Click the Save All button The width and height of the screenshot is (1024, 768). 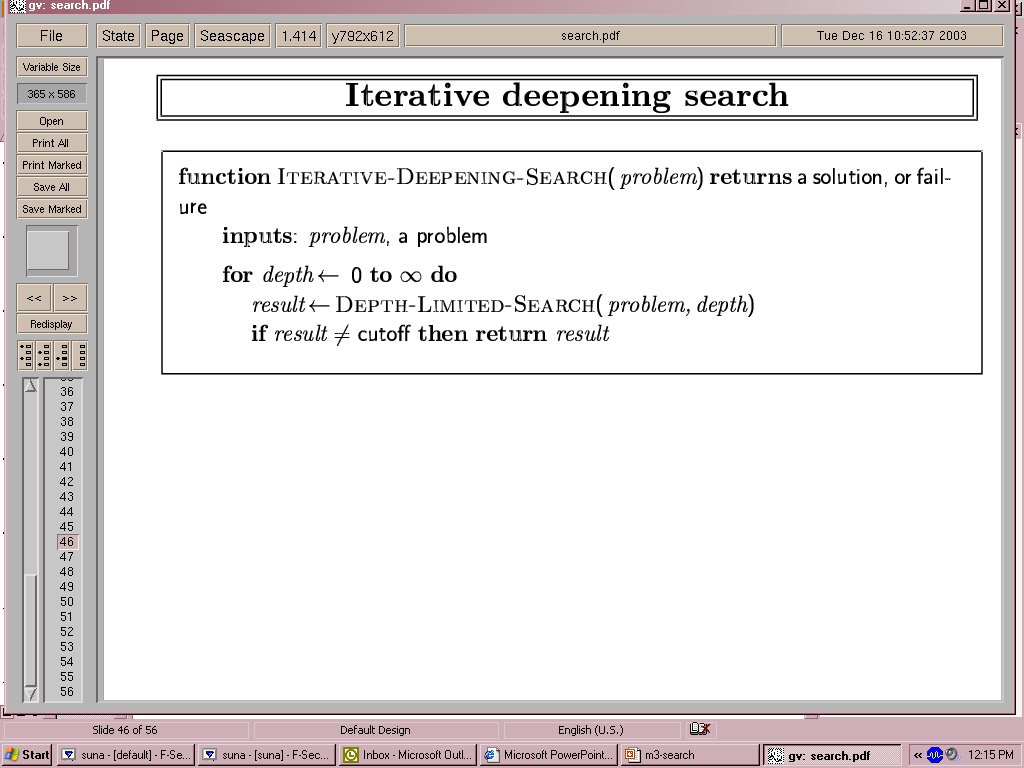tap(52, 187)
